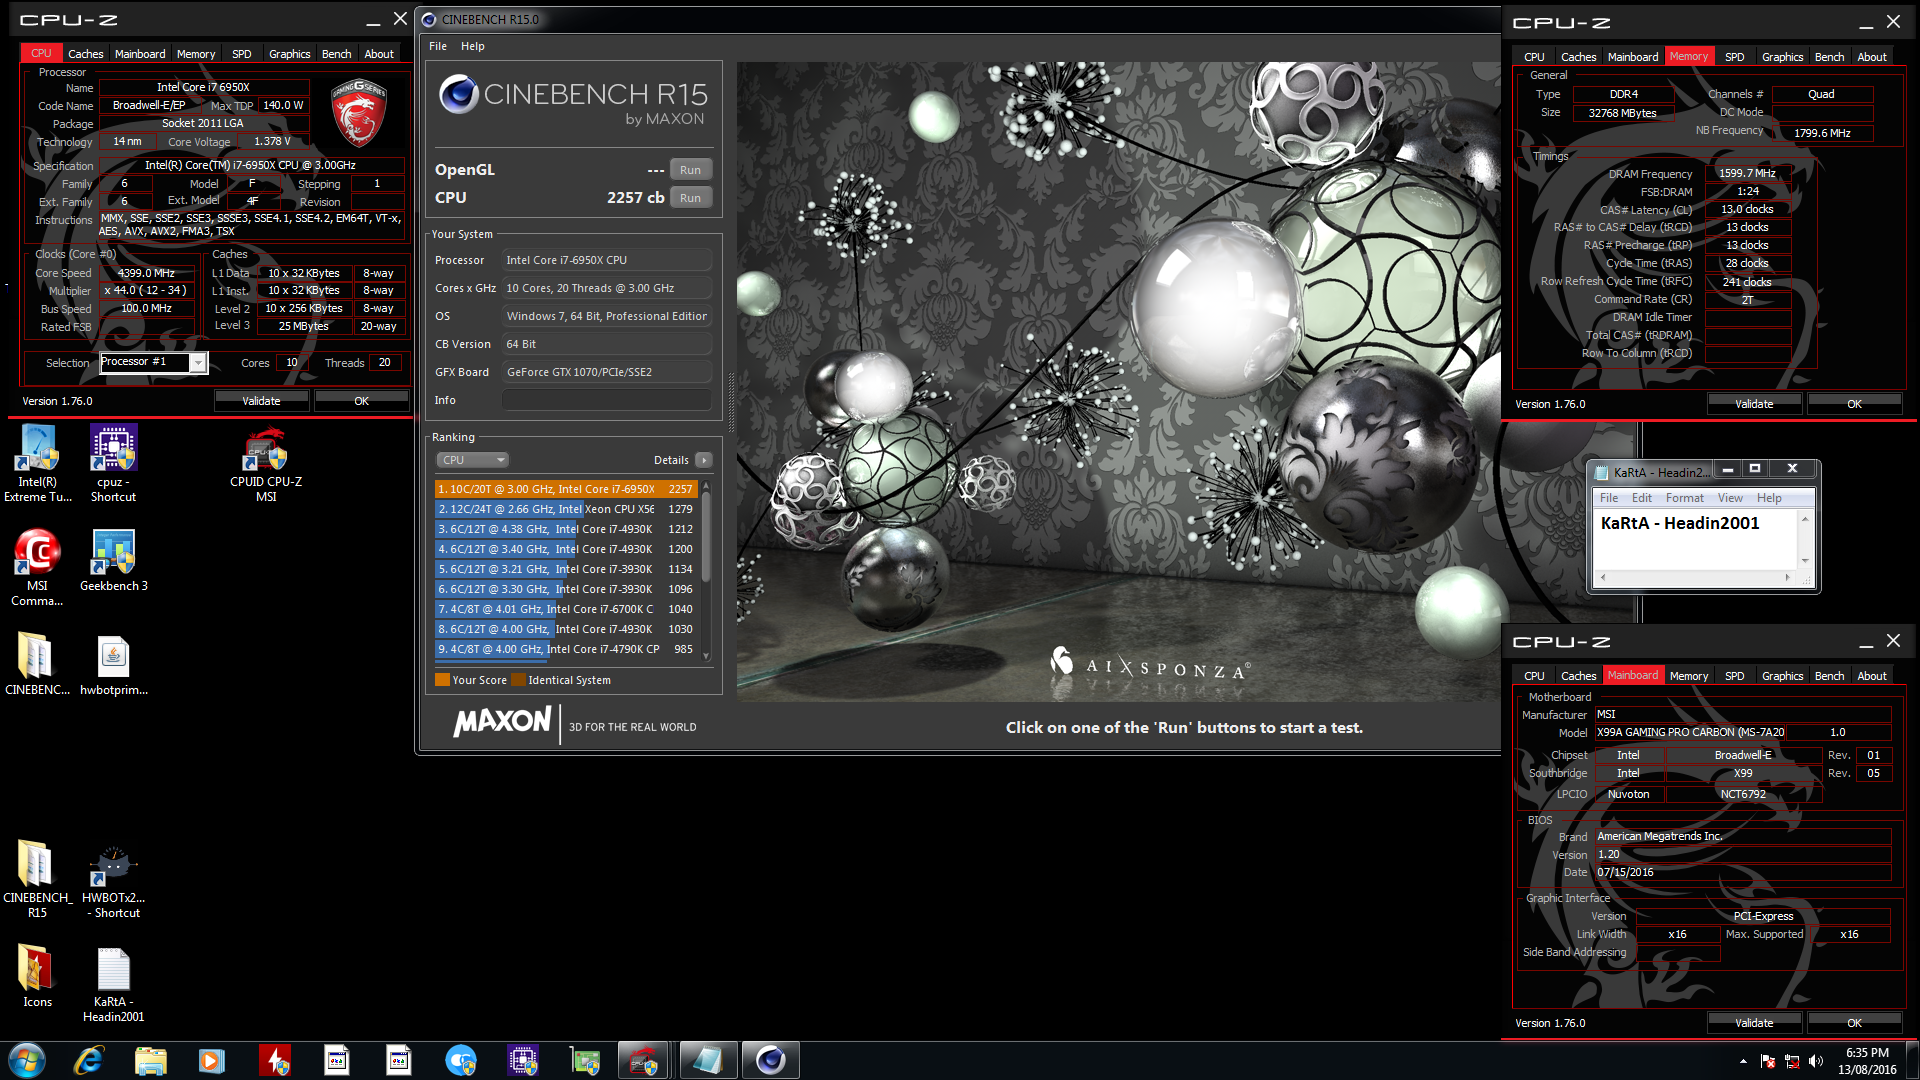Switch to SPD tab in Memory CPU-Z window

(x=1735, y=57)
